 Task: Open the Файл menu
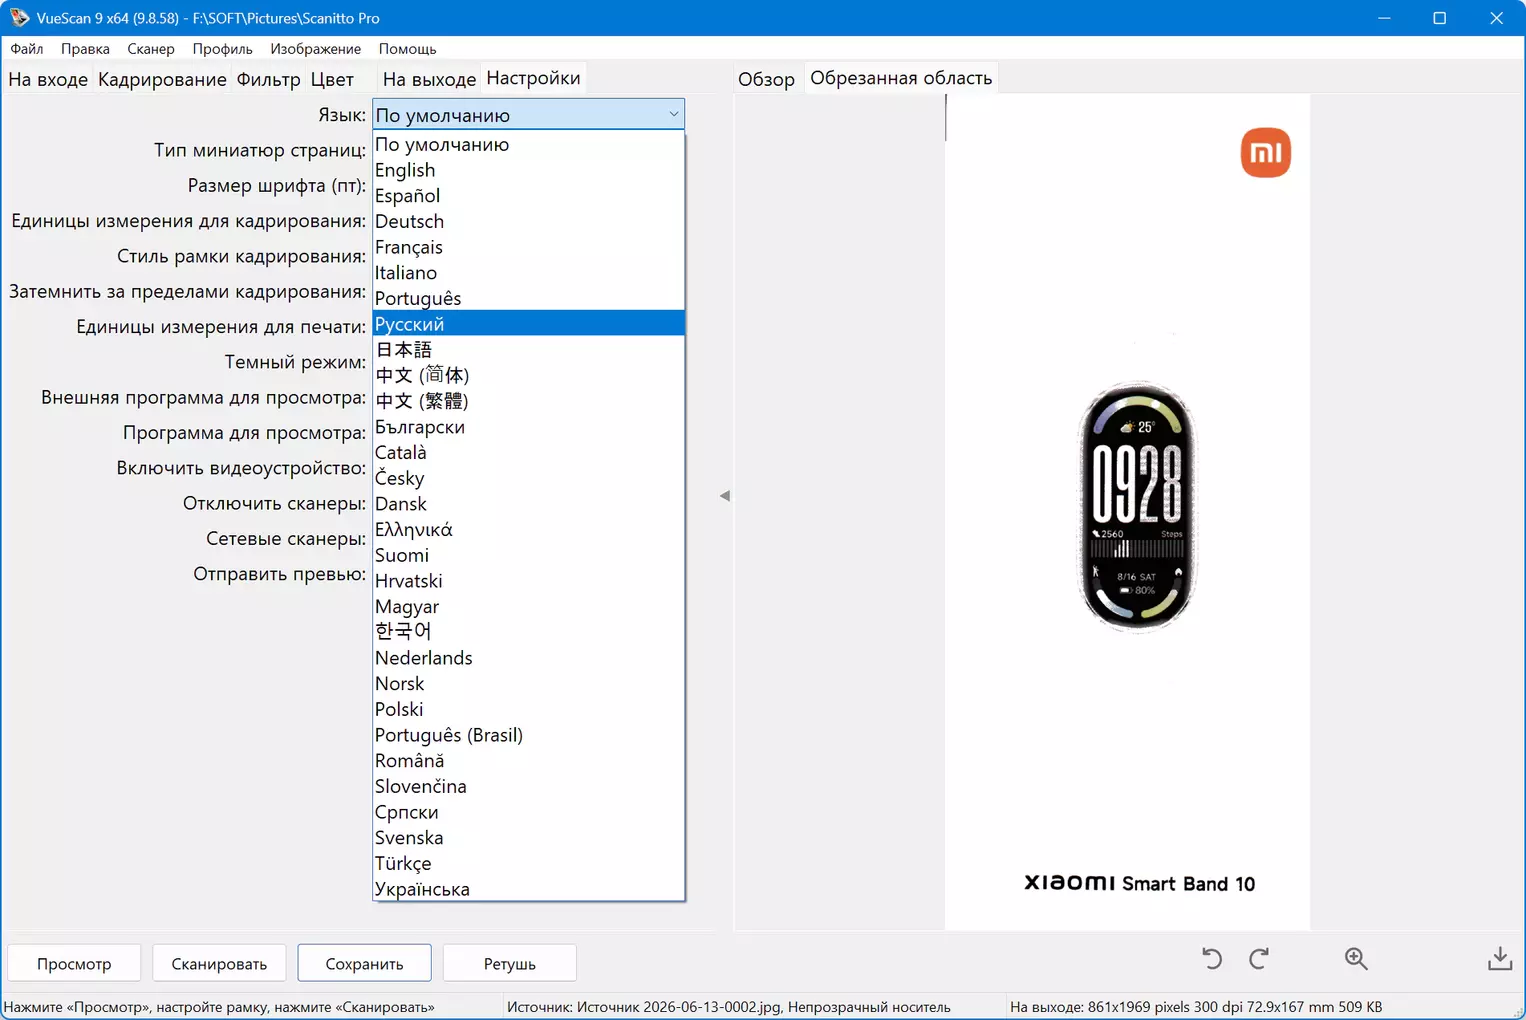click(x=27, y=49)
